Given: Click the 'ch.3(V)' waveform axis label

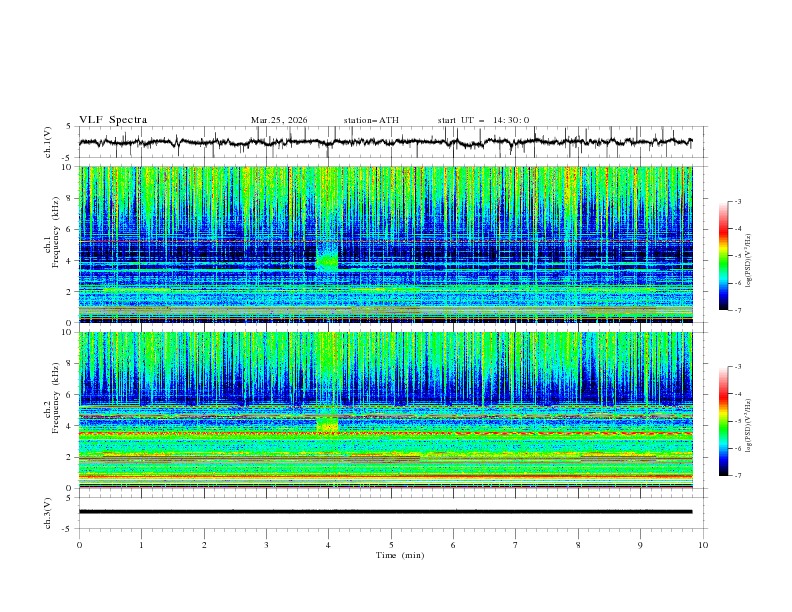Looking at the screenshot, I should (x=48, y=513).
